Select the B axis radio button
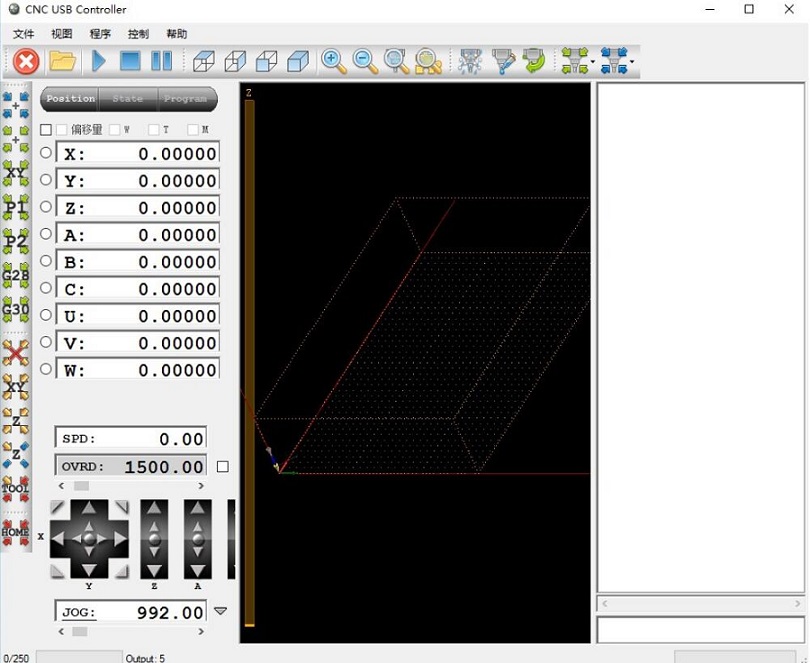 tap(46, 260)
